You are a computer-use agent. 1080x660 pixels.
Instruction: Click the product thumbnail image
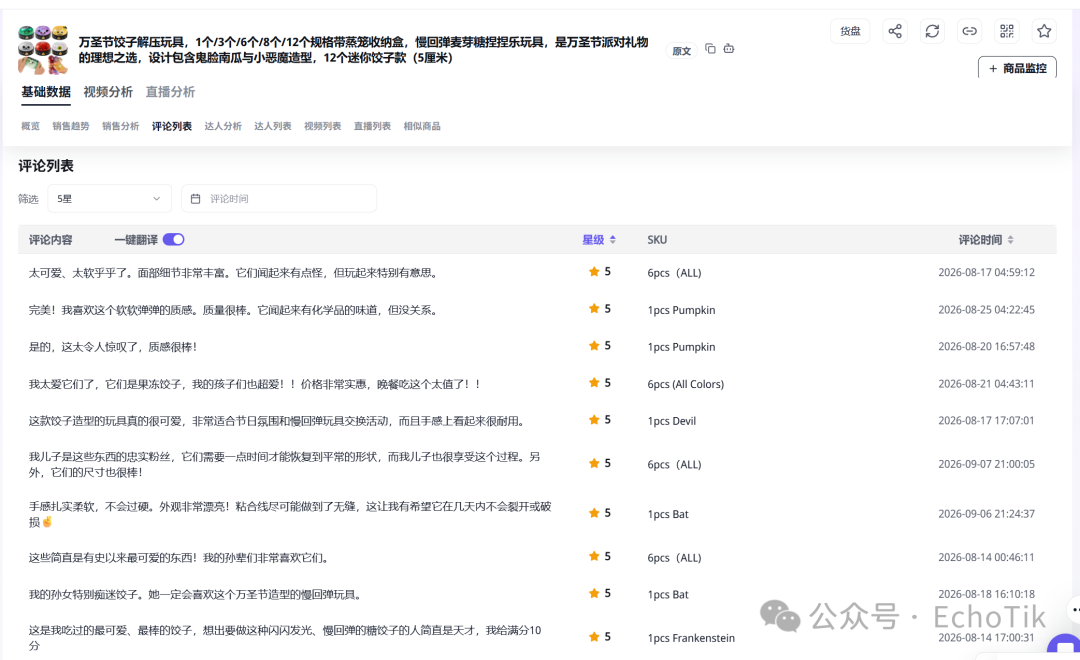click(x=43, y=50)
